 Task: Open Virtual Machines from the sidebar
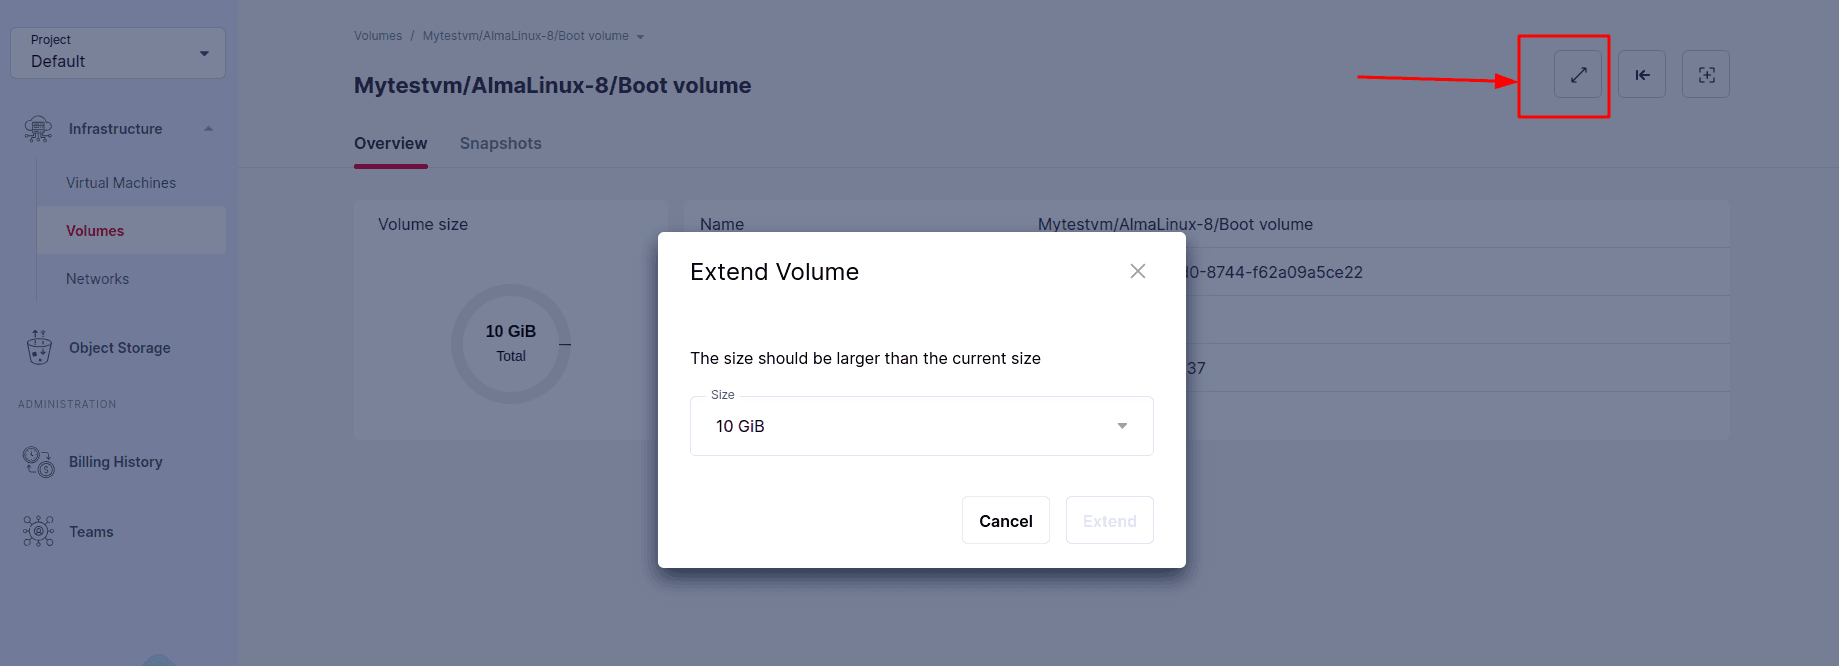pos(121,182)
